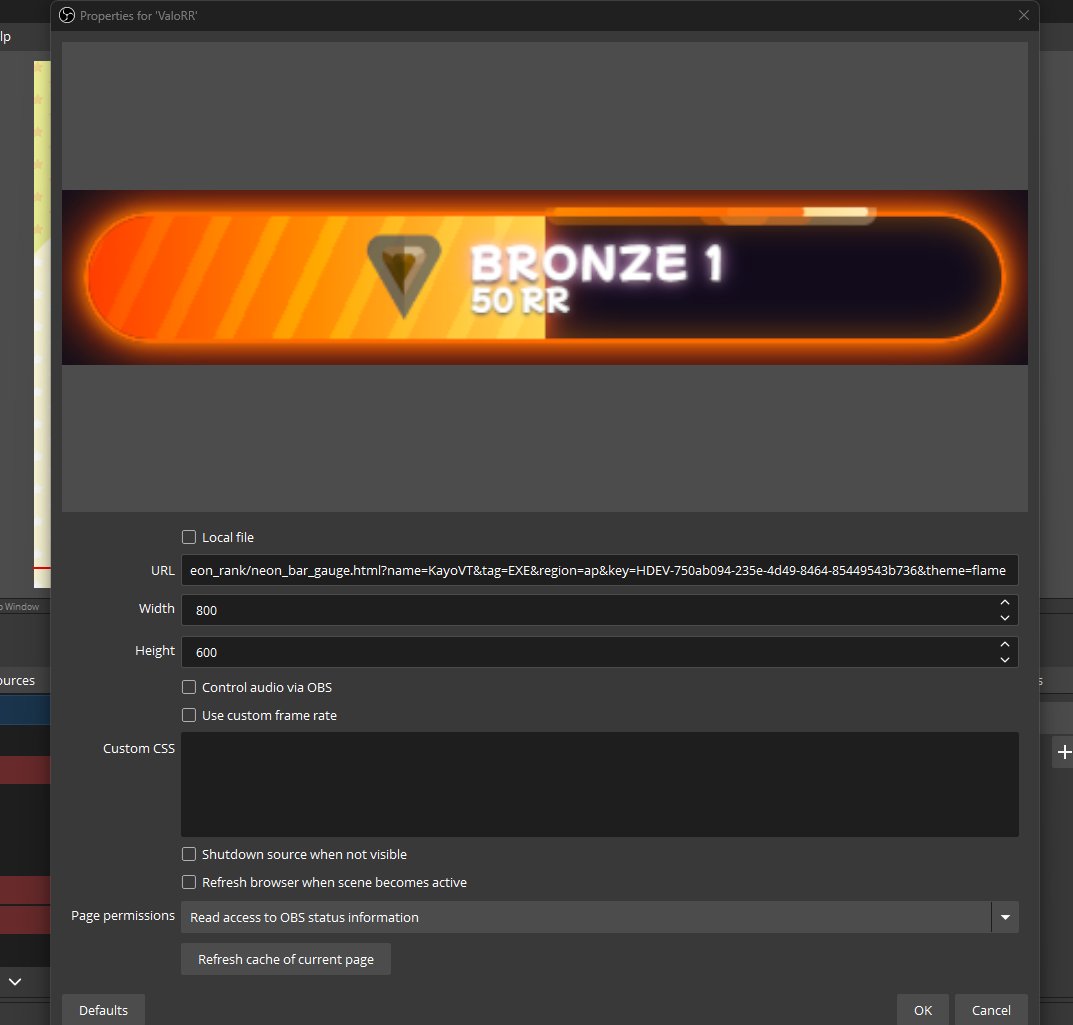Click the Cancel button
This screenshot has height=1025, width=1073.
[x=991, y=1010]
